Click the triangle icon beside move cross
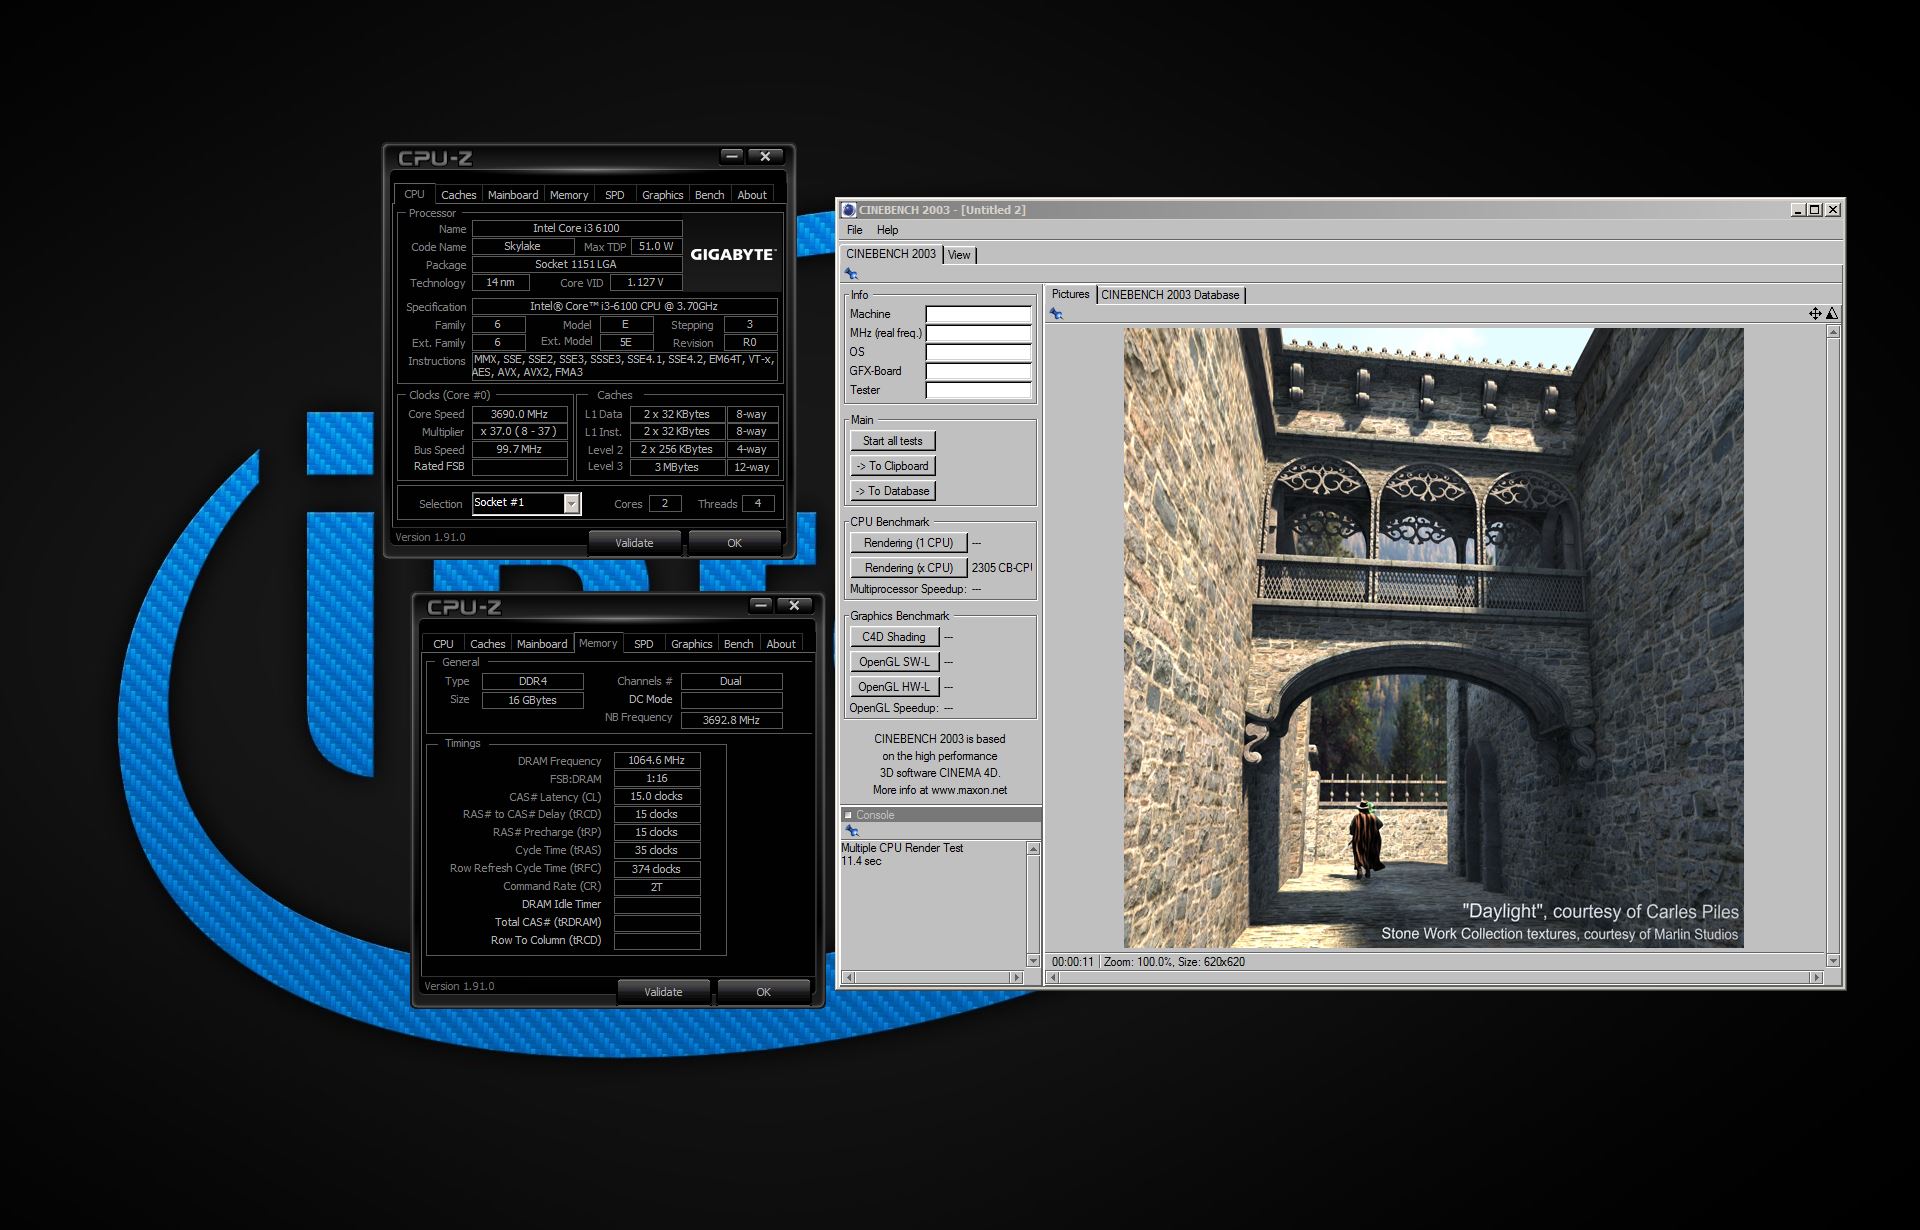 click(1832, 314)
